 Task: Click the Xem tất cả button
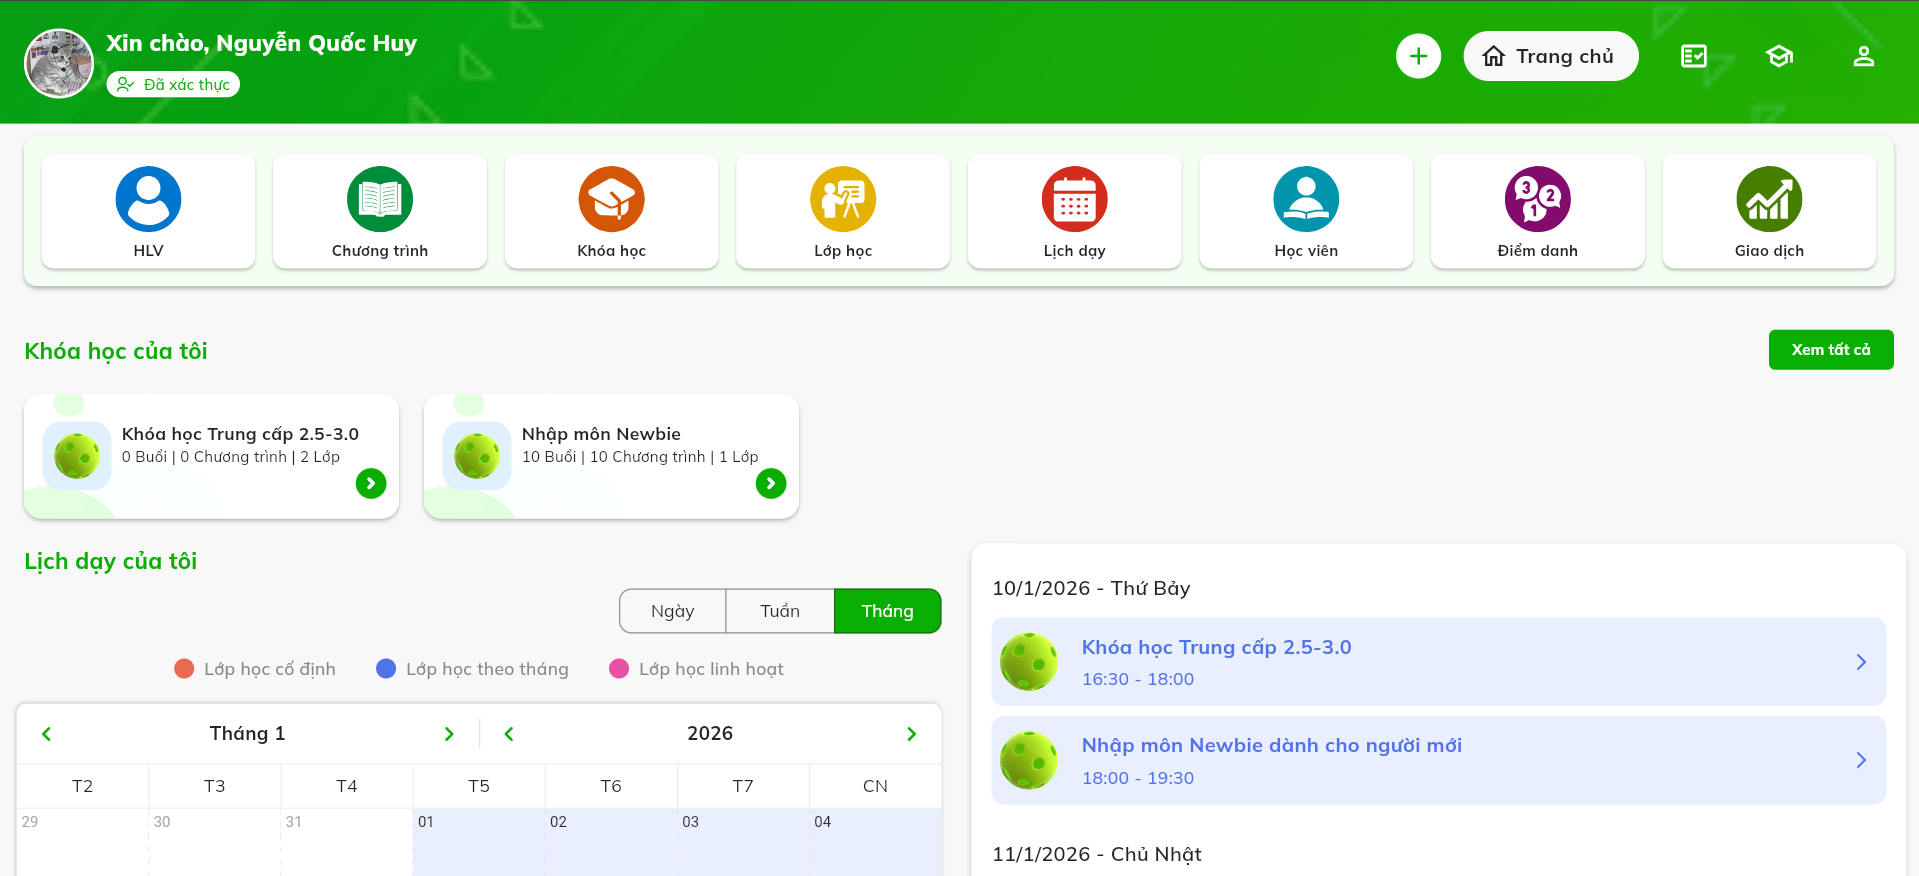pos(1830,350)
